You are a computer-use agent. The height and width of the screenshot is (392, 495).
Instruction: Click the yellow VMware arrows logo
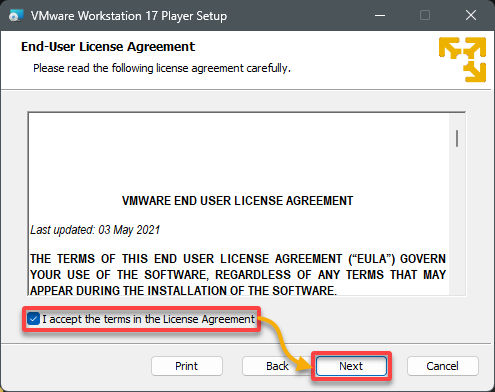463,59
